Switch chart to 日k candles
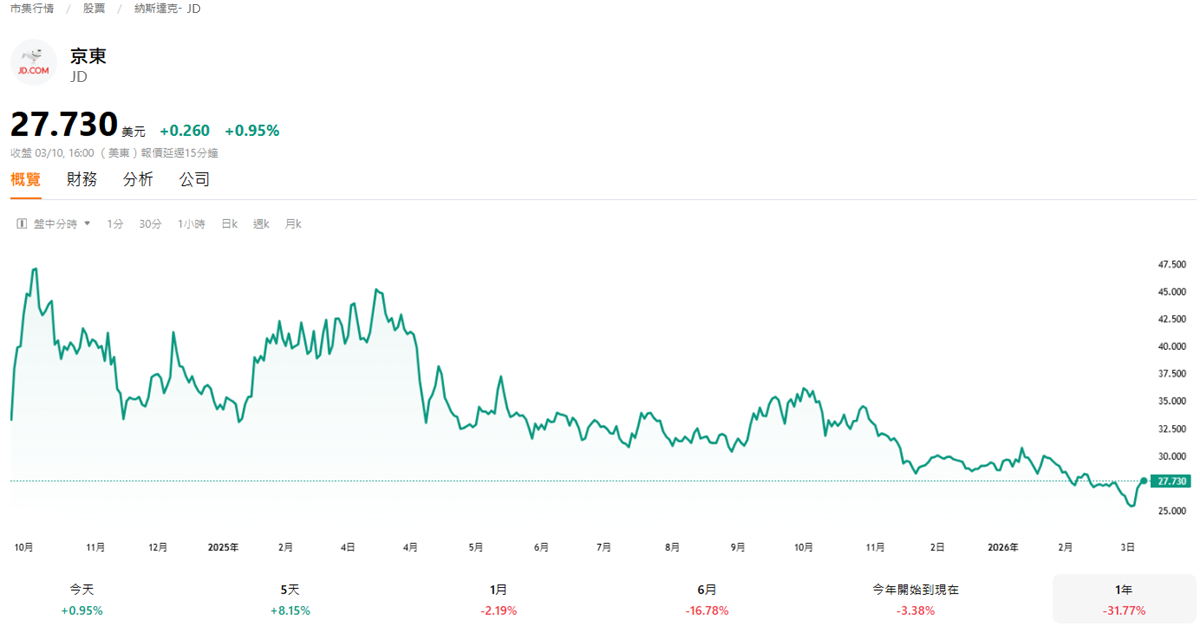The image size is (1200, 626). click(229, 224)
